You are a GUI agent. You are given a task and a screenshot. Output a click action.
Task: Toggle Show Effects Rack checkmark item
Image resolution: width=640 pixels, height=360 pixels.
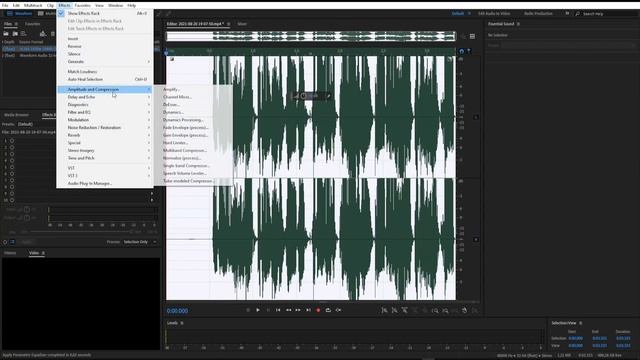105,13
